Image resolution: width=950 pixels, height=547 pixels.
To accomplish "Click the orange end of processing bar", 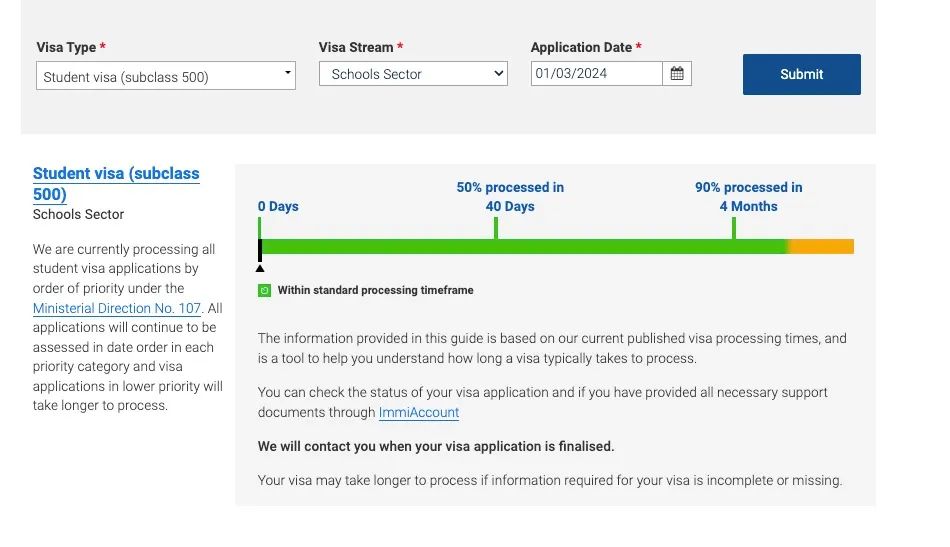I will [822, 247].
